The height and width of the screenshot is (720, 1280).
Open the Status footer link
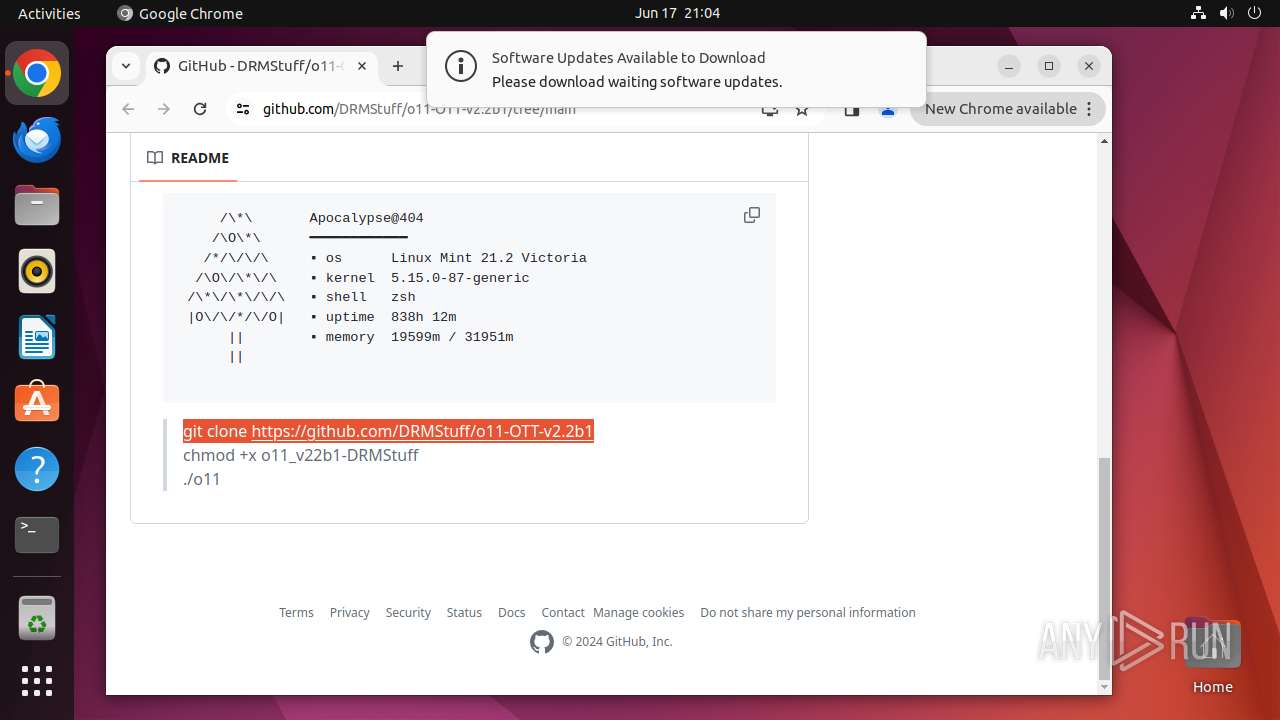coord(464,612)
